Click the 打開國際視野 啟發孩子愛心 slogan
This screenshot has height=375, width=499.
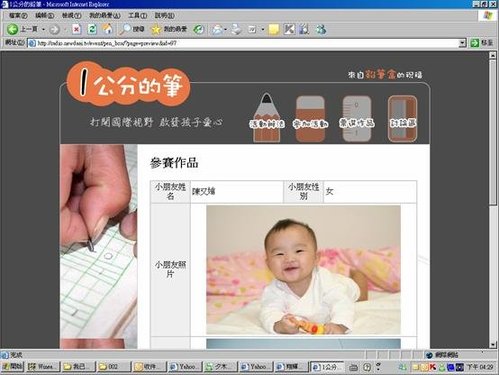coord(156,122)
